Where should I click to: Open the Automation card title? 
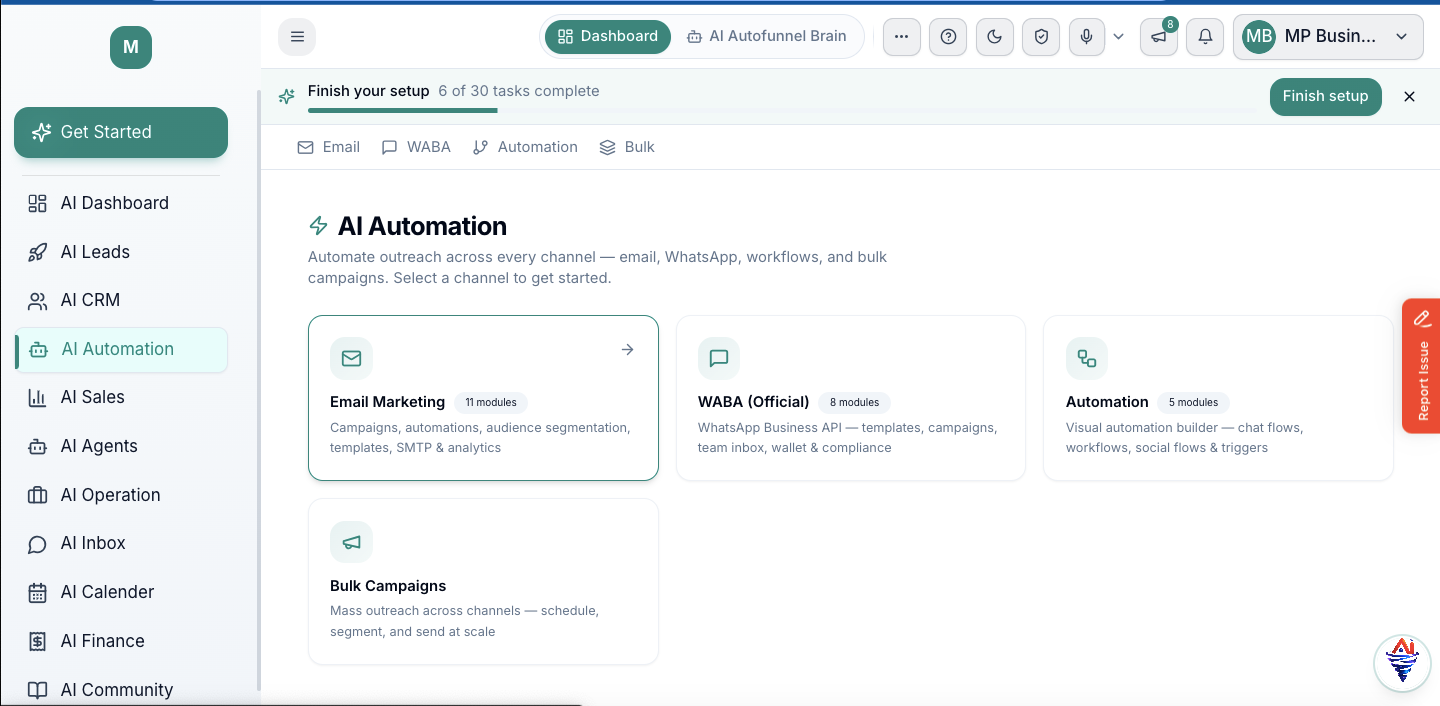click(x=1107, y=402)
